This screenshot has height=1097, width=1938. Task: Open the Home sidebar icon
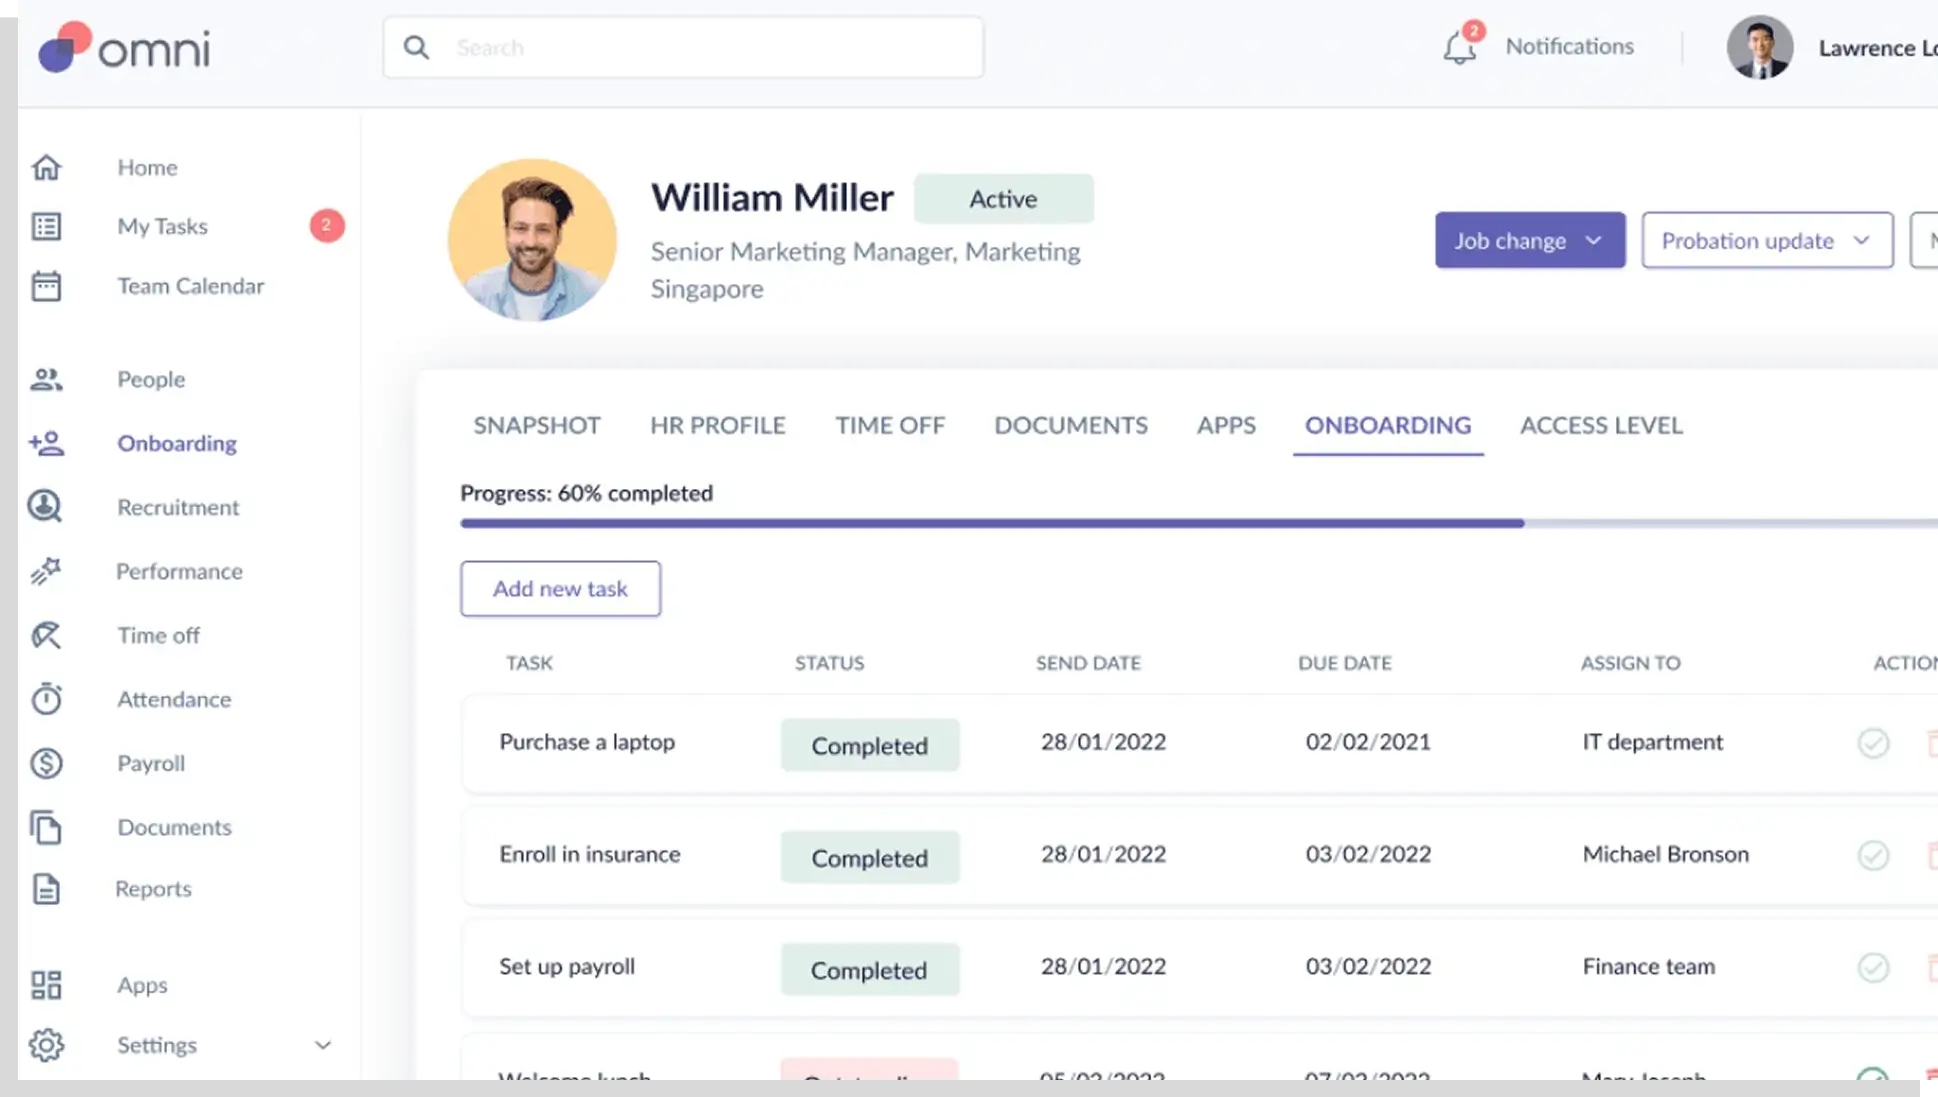[x=46, y=167]
